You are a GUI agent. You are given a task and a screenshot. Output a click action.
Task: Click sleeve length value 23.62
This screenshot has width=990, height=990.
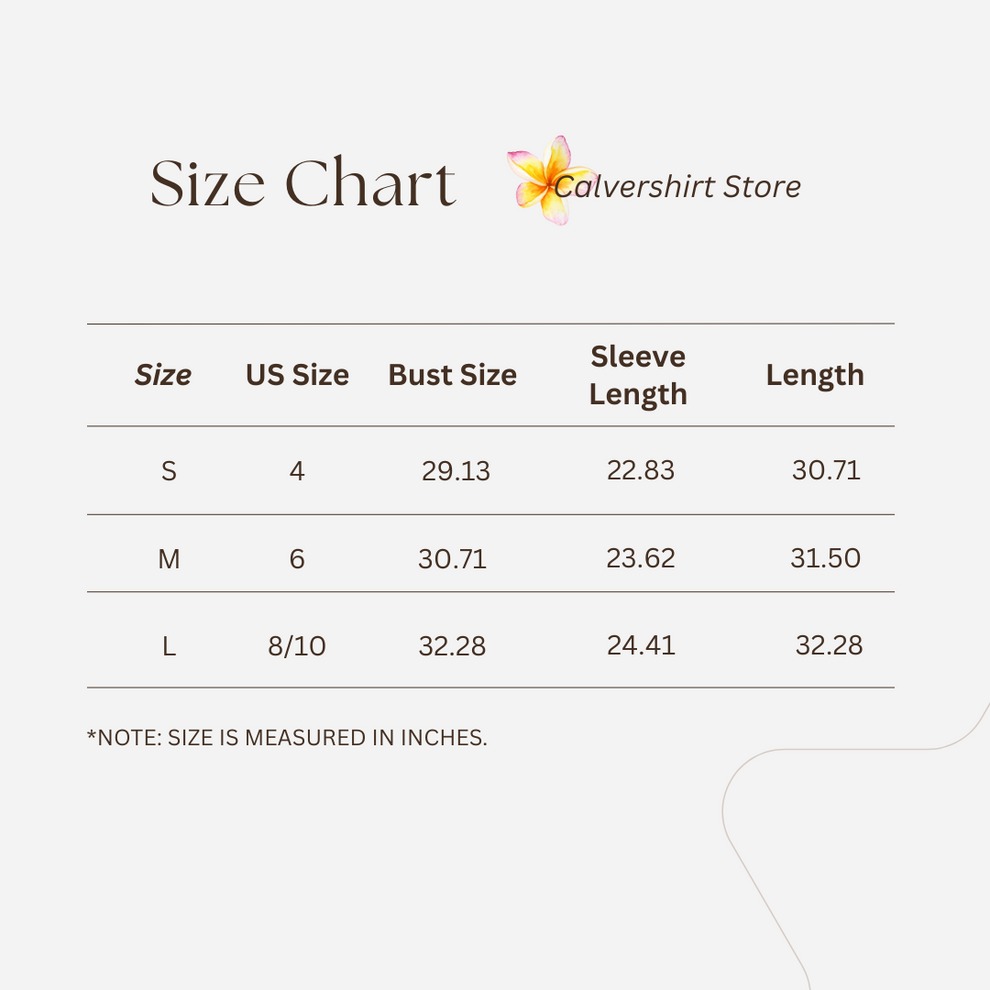(641, 558)
